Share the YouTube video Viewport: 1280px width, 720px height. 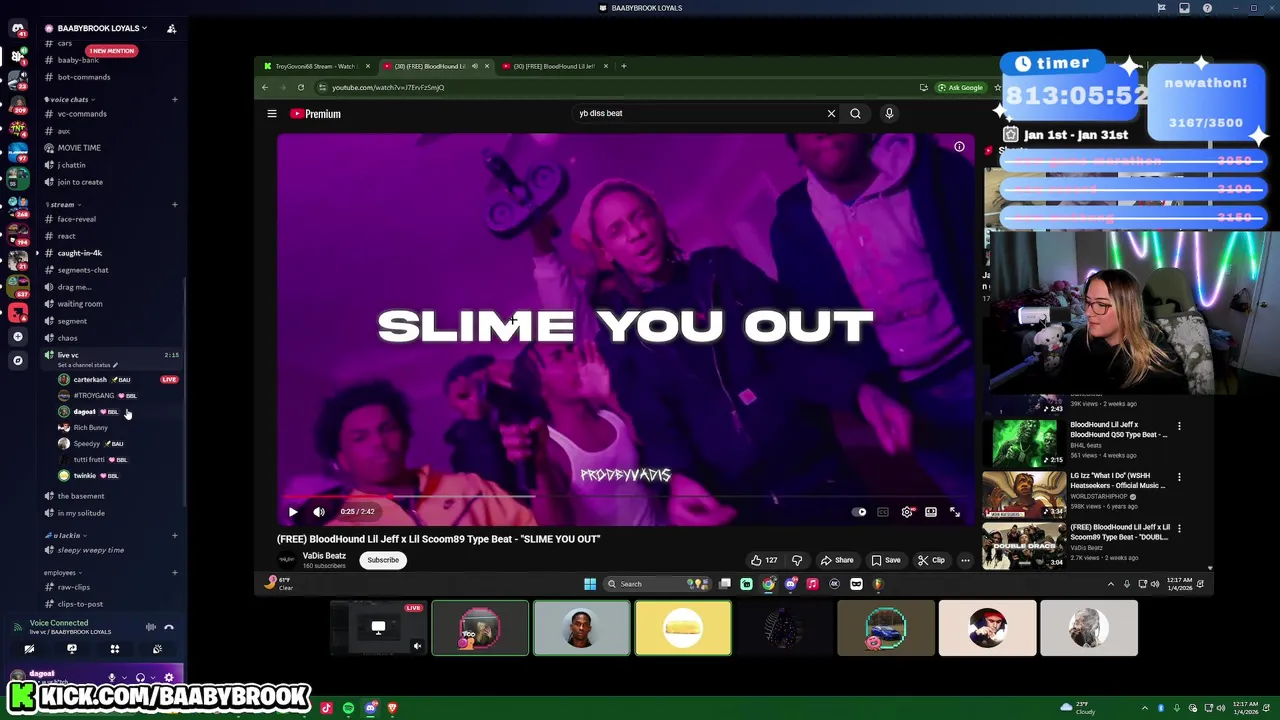pyautogui.click(x=837, y=560)
